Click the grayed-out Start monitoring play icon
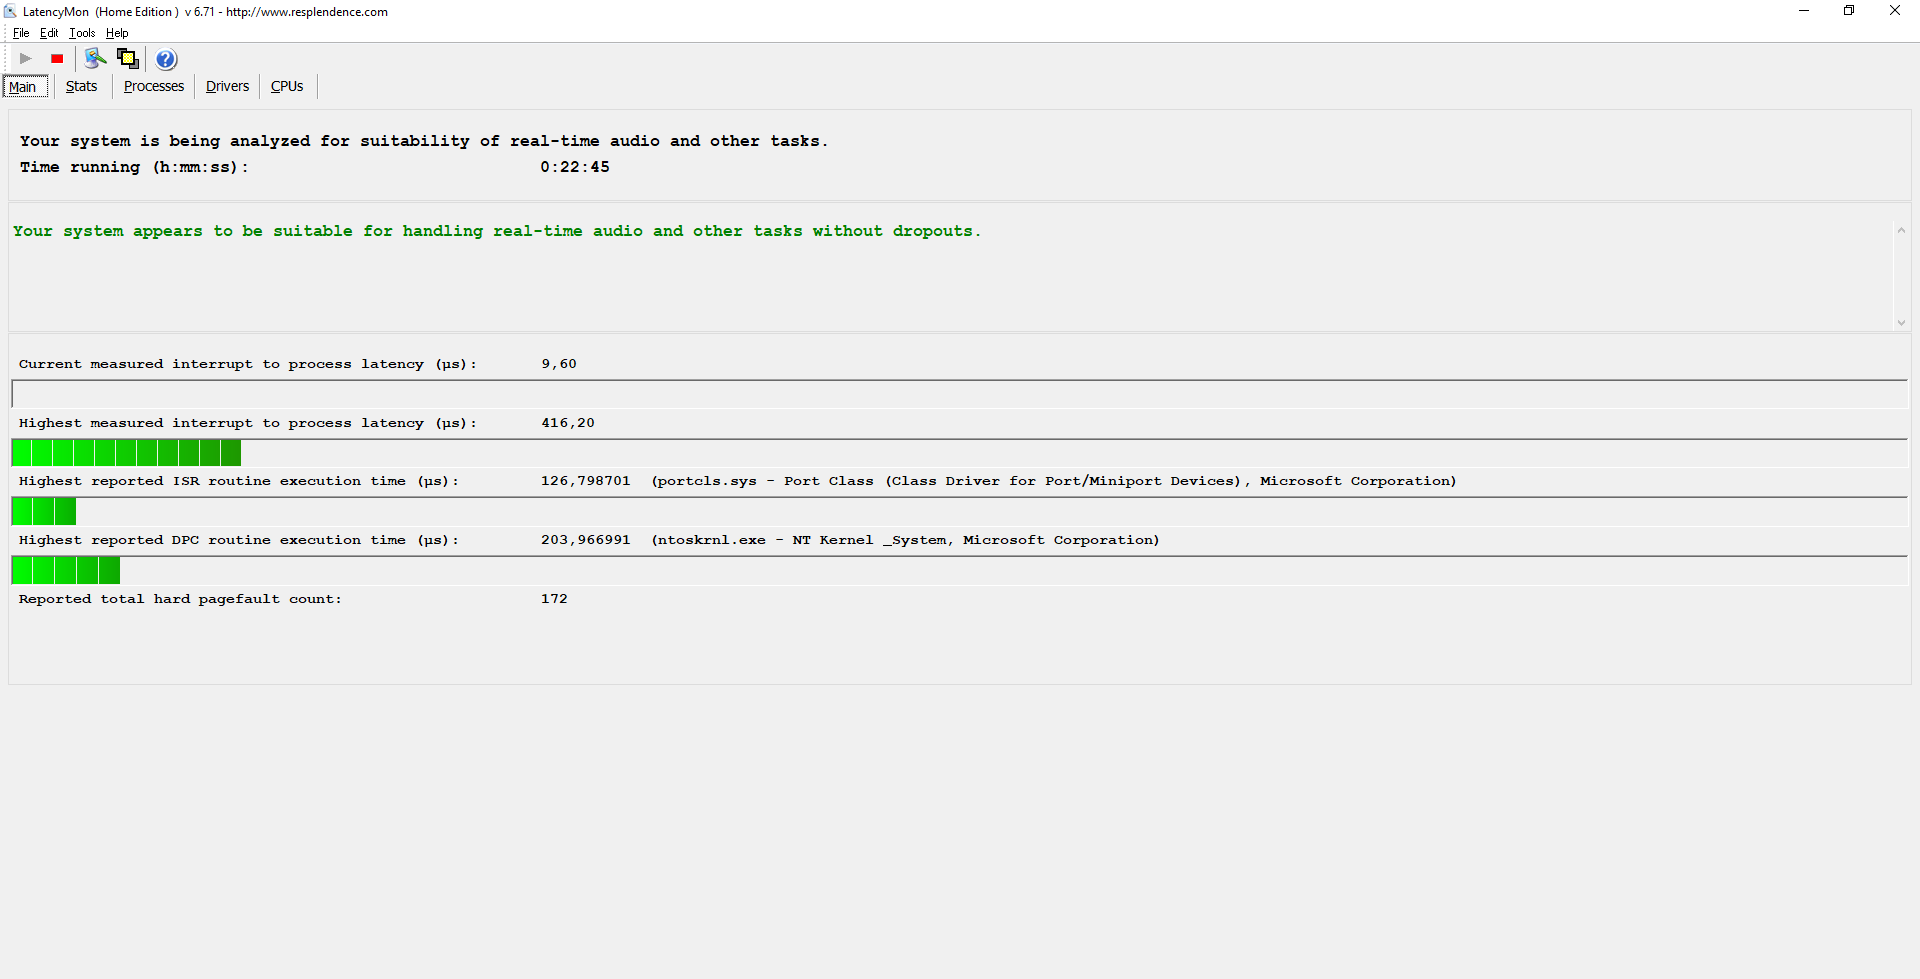Screen dimensions: 1920x979 click(26, 59)
